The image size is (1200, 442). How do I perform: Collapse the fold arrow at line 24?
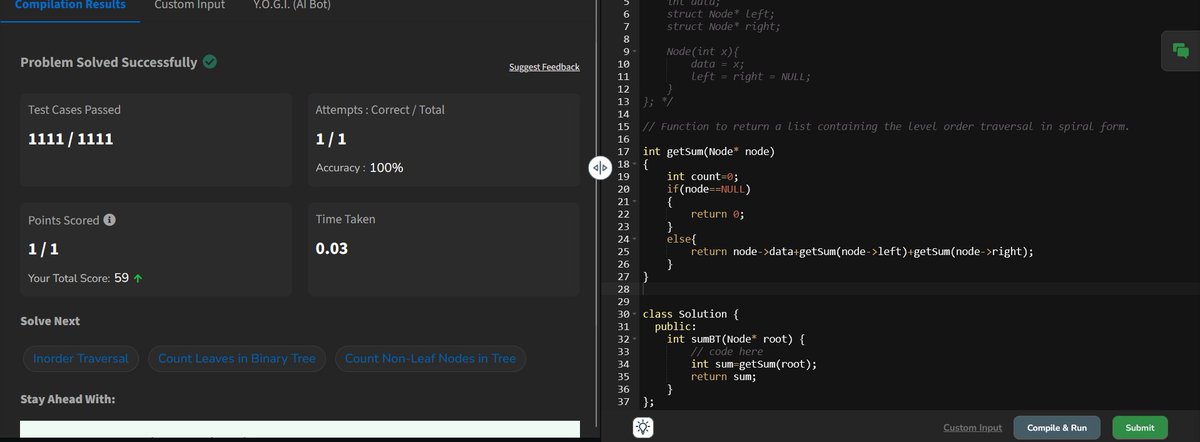coord(635,239)
